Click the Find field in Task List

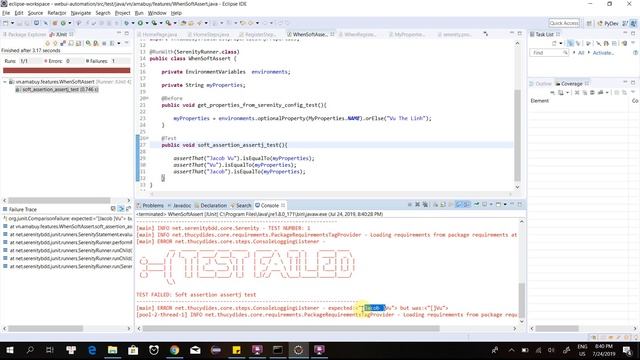pyautogui.click(x=549, y=53)
